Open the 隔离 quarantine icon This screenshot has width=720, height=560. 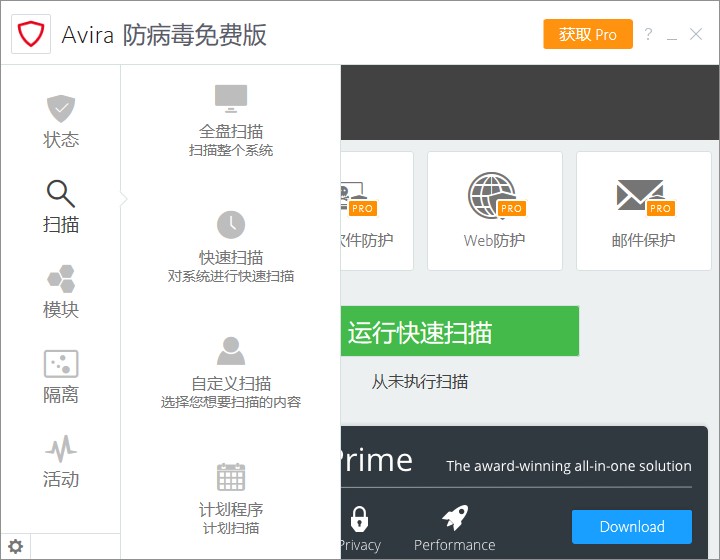pyautogui.click(x=61, y=364)
